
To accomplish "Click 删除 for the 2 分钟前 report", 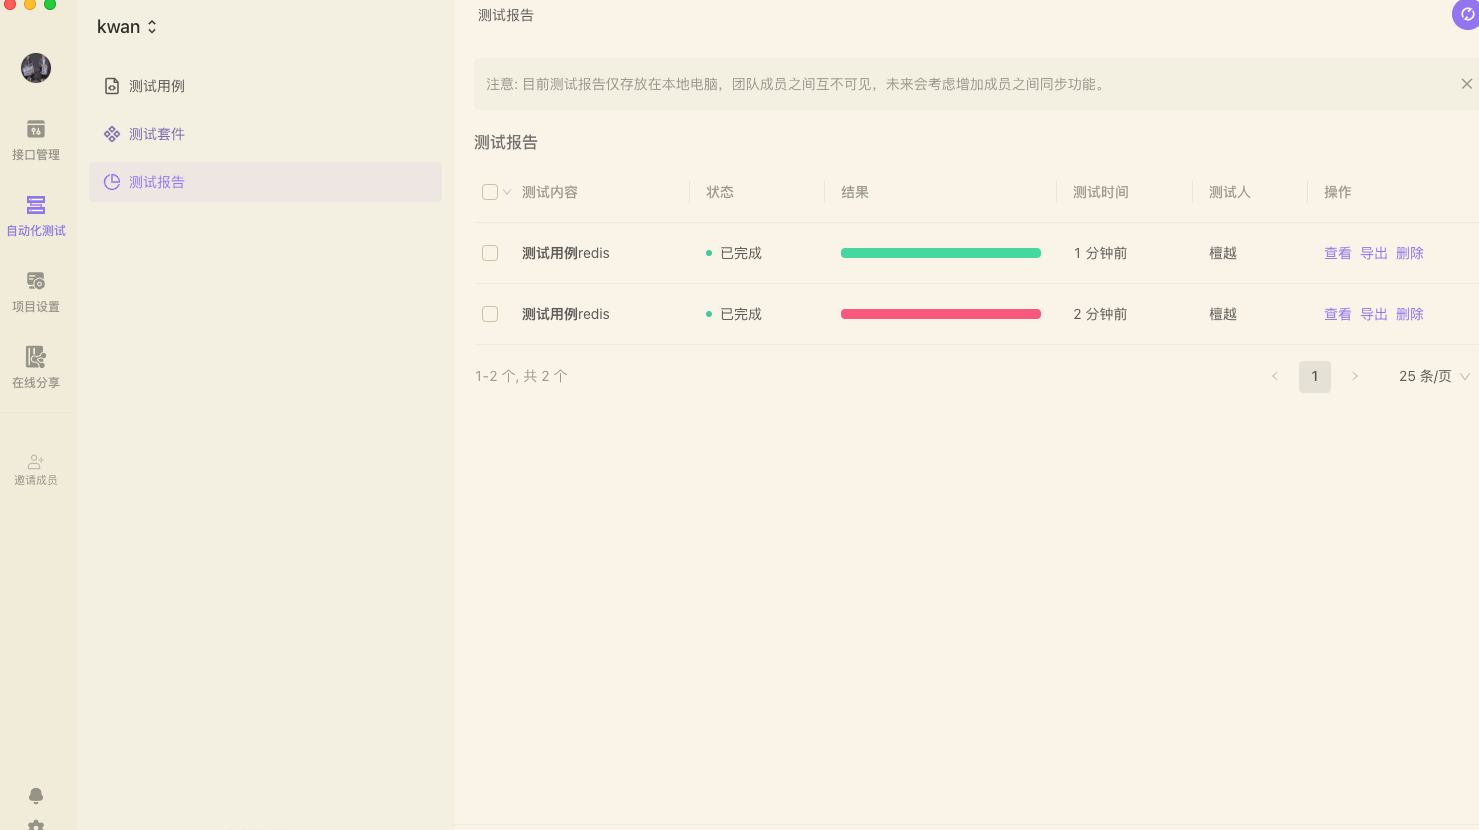I will (x=1410, y=314).
